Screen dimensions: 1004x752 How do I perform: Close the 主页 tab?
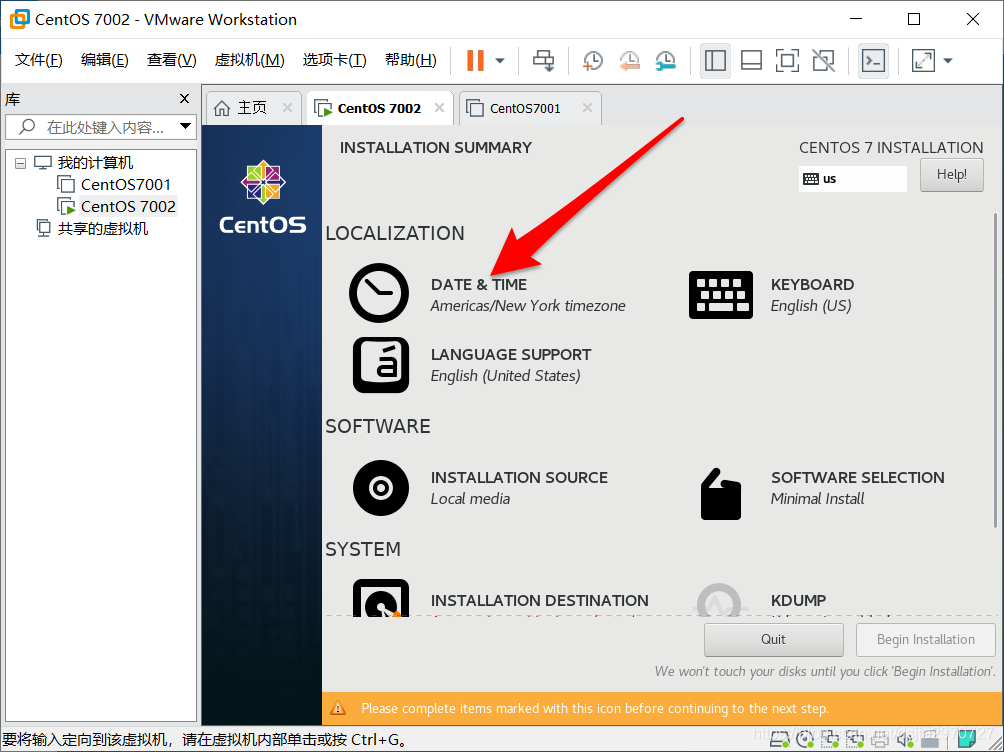[x=287, y=108]
